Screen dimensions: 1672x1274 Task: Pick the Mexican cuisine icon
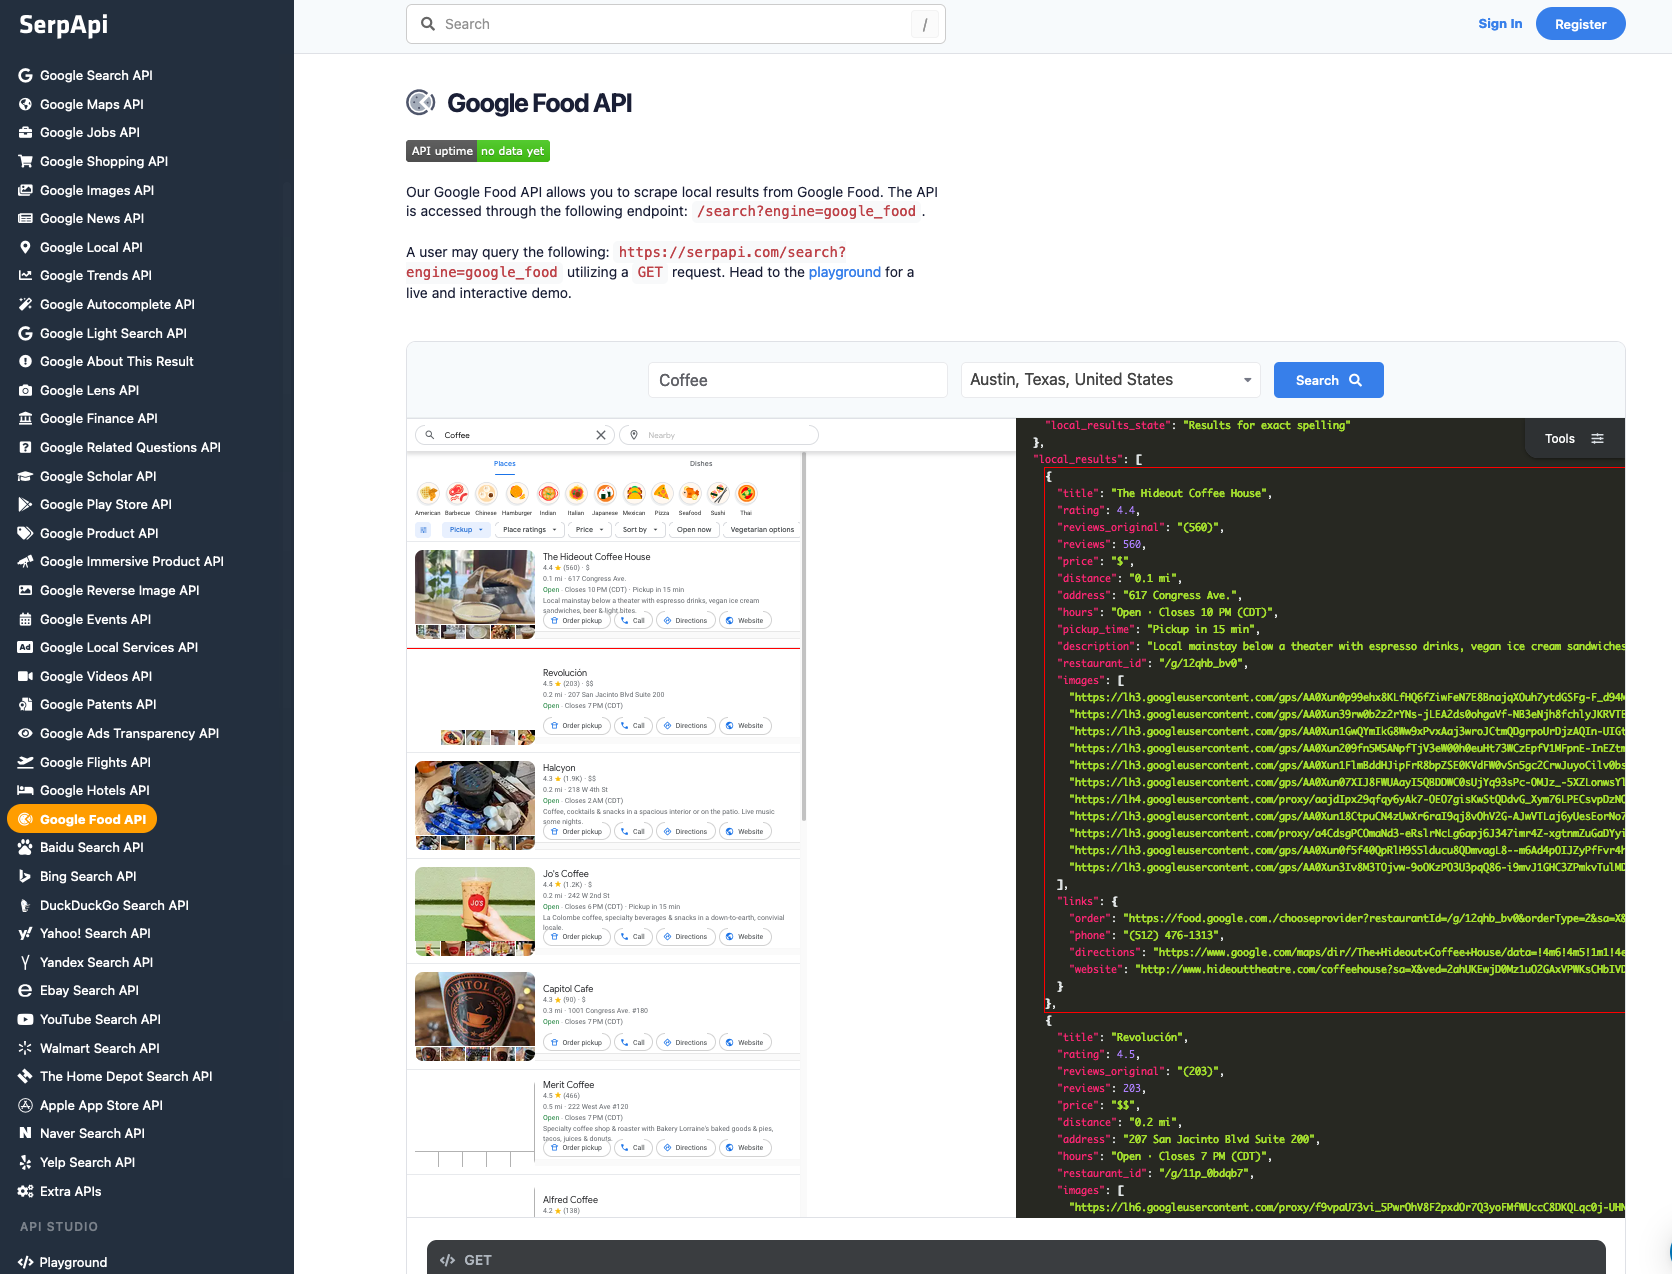pos(634,493)
